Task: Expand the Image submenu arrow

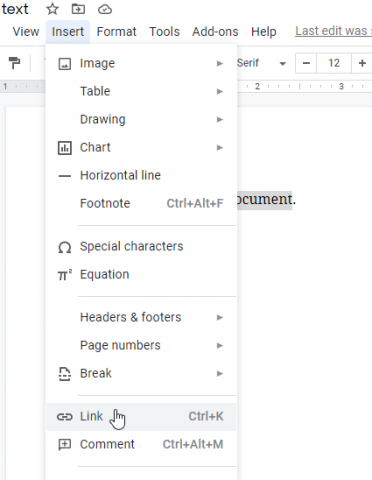Action: (x=220, y=63)
